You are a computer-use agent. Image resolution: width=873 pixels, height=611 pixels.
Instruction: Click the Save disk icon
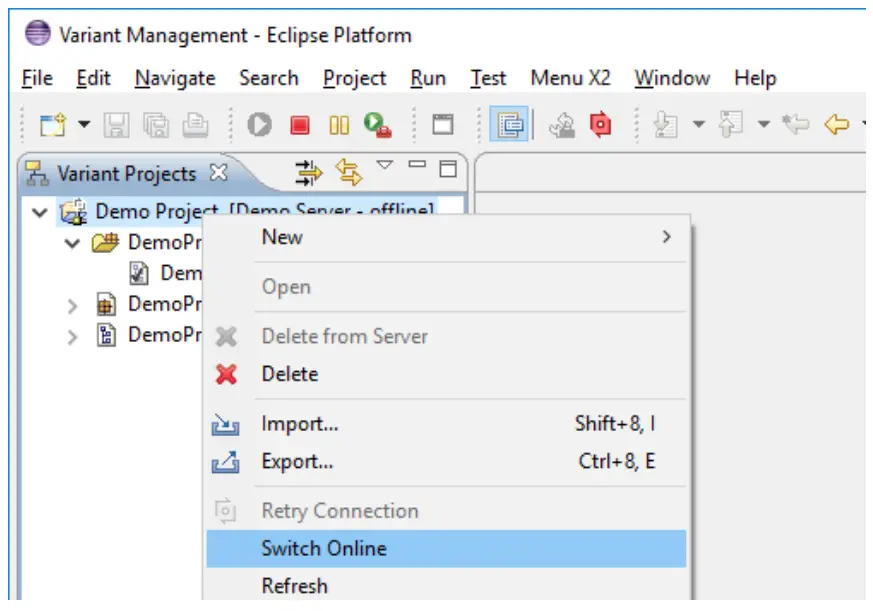tap(116, 125)
